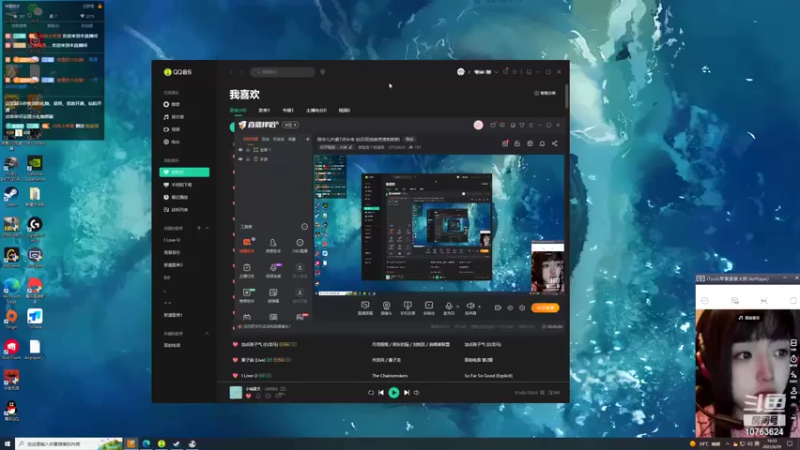Viewport: 800px width, 450px height.
Task: Open QQ Music username dropdown
Action: tap(496, 72)
